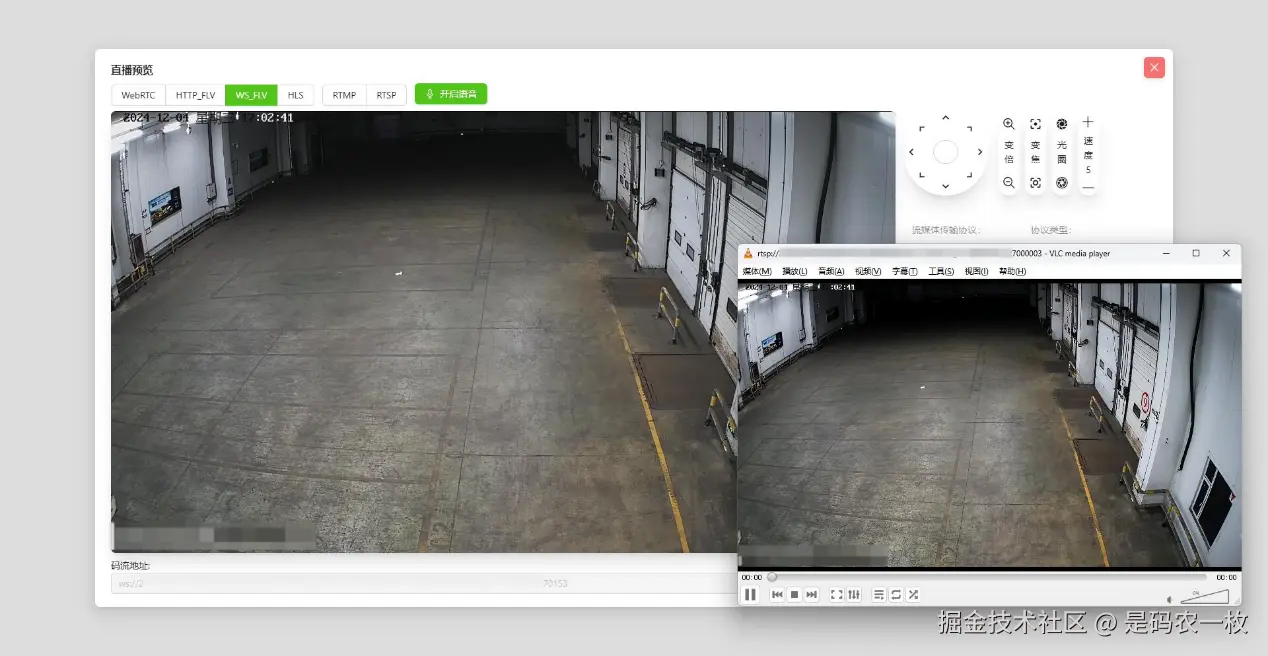Screen dimensions: 1268x656
Task: Stop playback in VLC
Action: (x=794, y=594)
